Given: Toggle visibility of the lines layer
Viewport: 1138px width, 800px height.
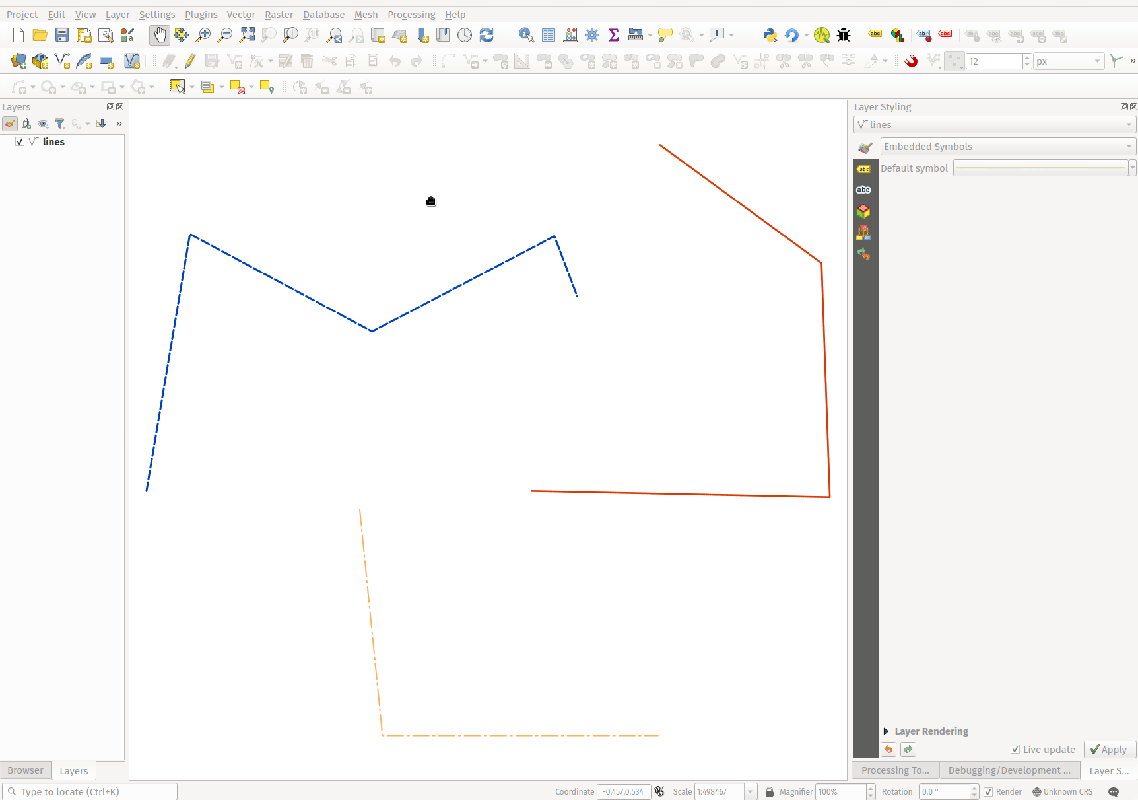Looking at the screenshot, I should pyautogui.click(x=19, y=142).
